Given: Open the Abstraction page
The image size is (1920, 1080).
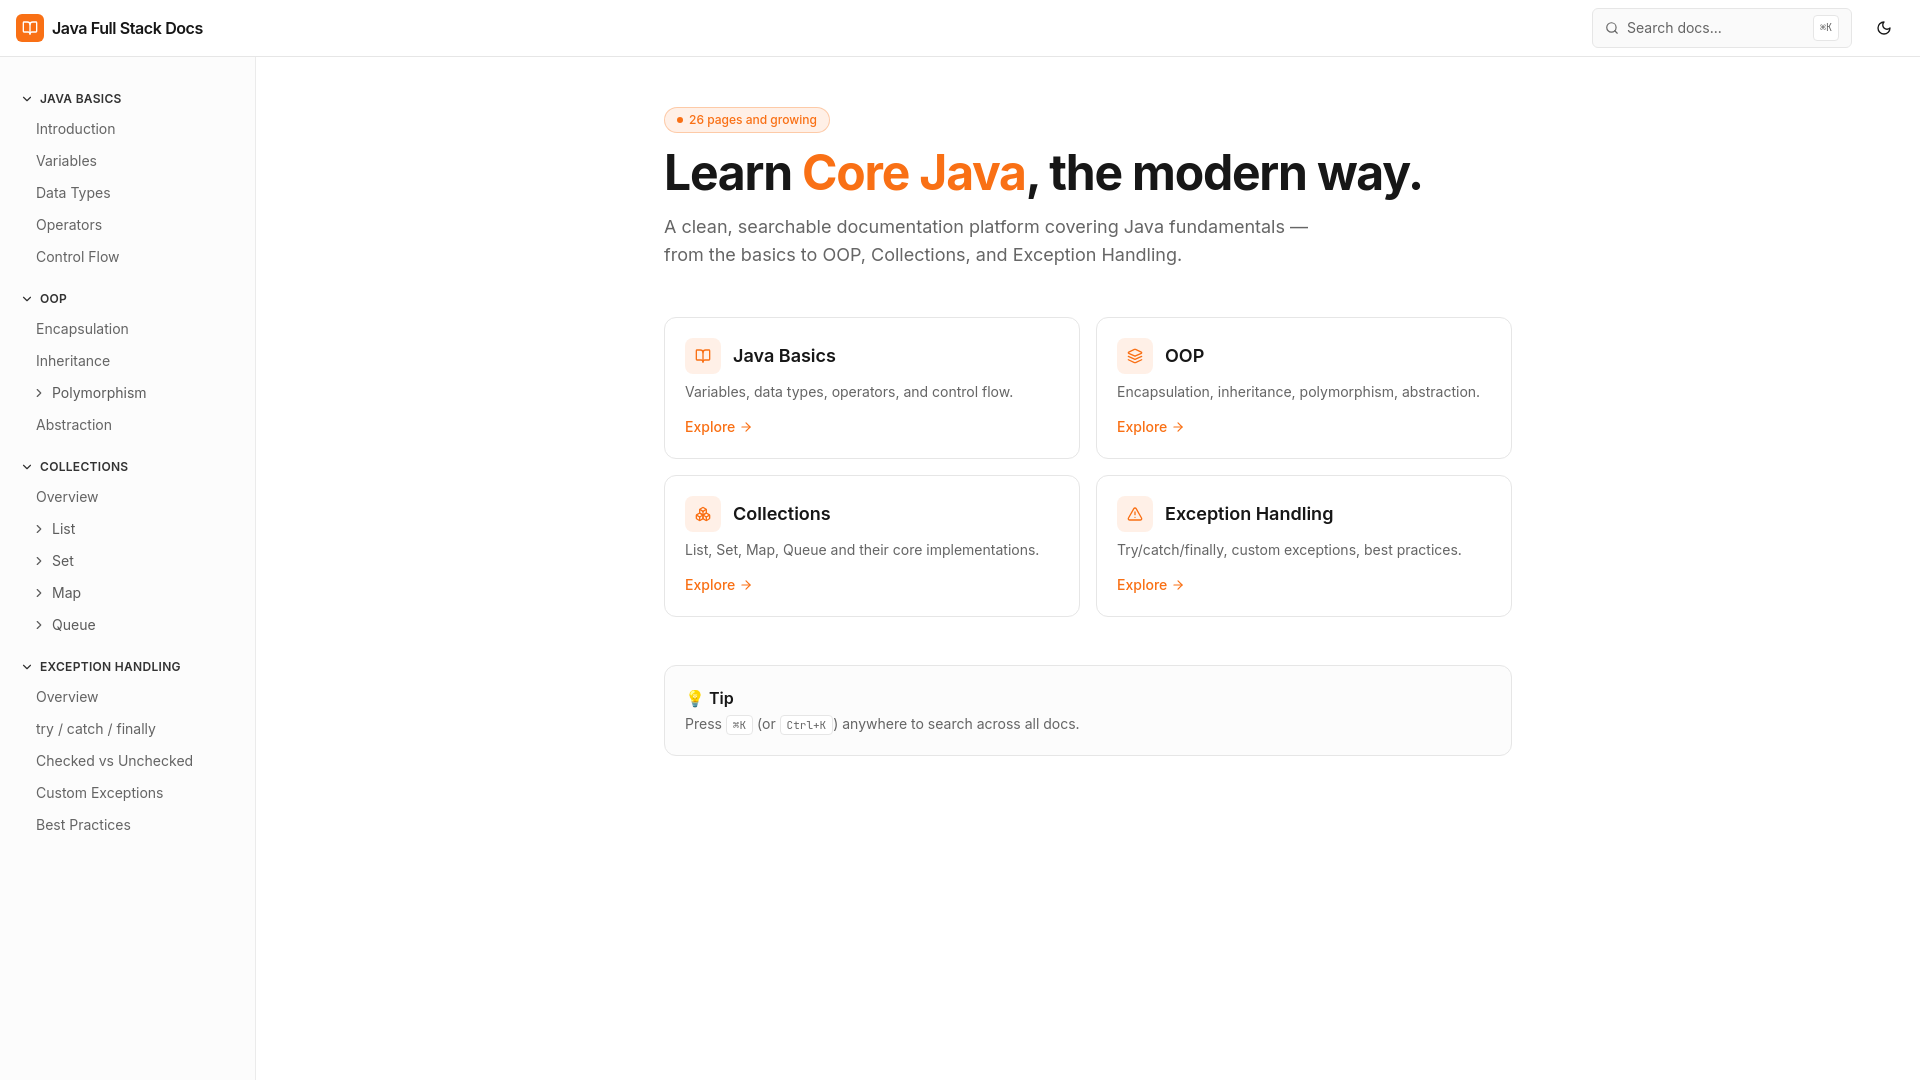Looking at the screenshot, I should [x=74, y=425].
